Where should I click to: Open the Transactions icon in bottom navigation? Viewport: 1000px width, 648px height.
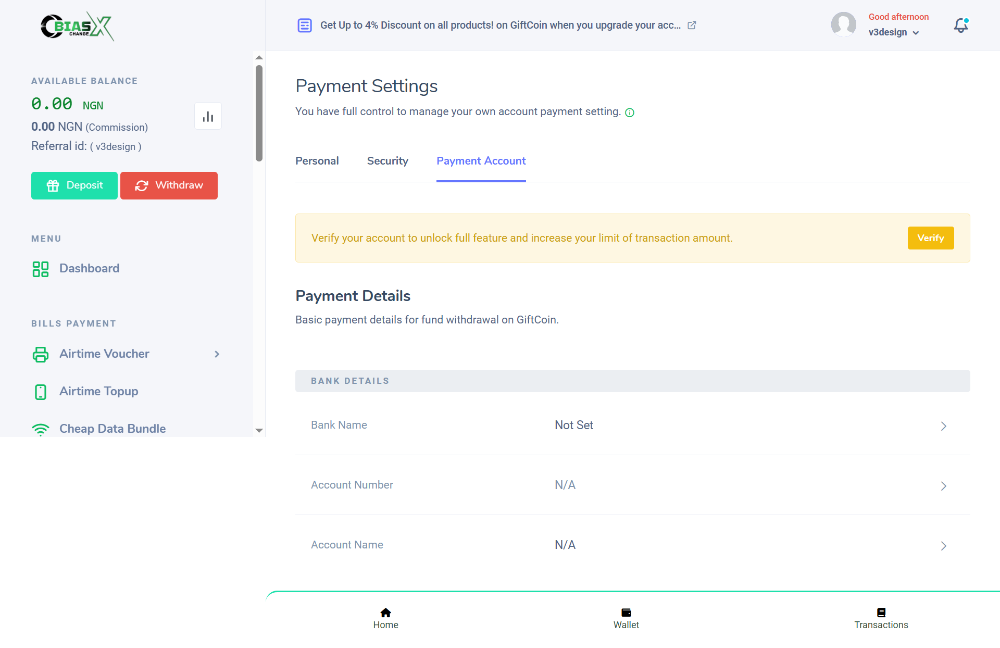[881, 612]
